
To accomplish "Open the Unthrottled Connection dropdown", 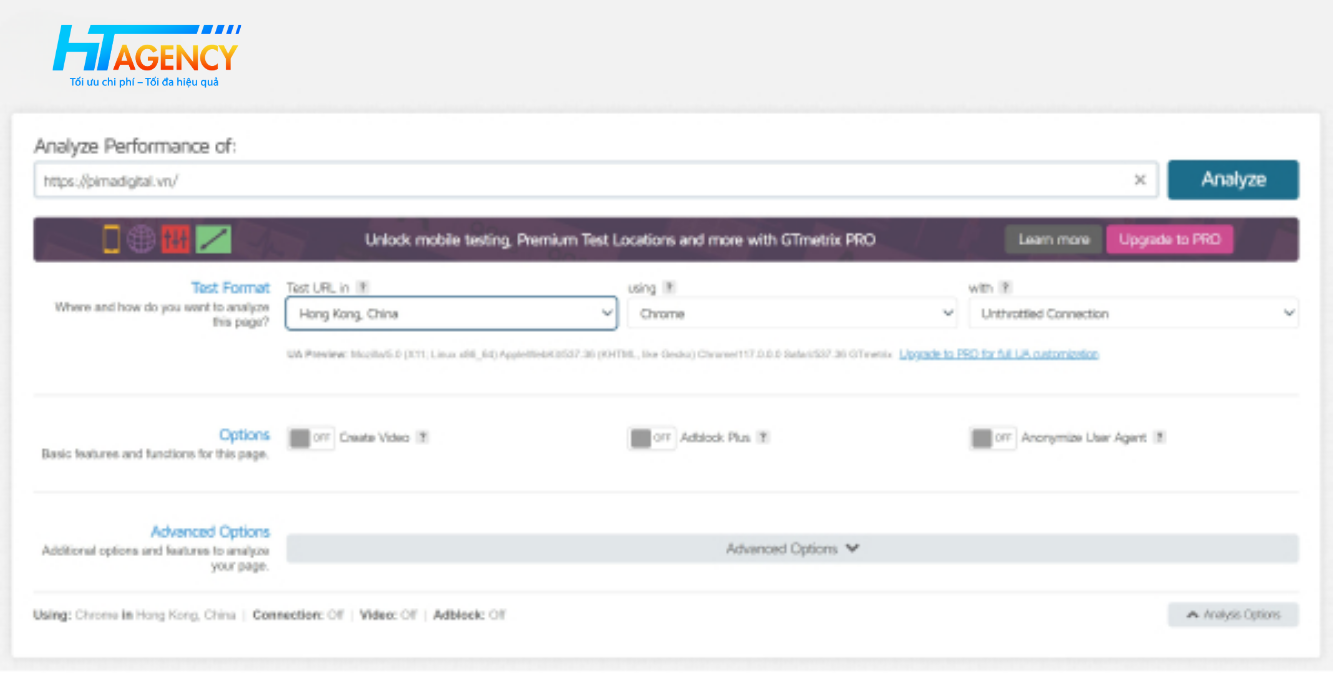I will pyautogui.click(x=1134, y=313).
